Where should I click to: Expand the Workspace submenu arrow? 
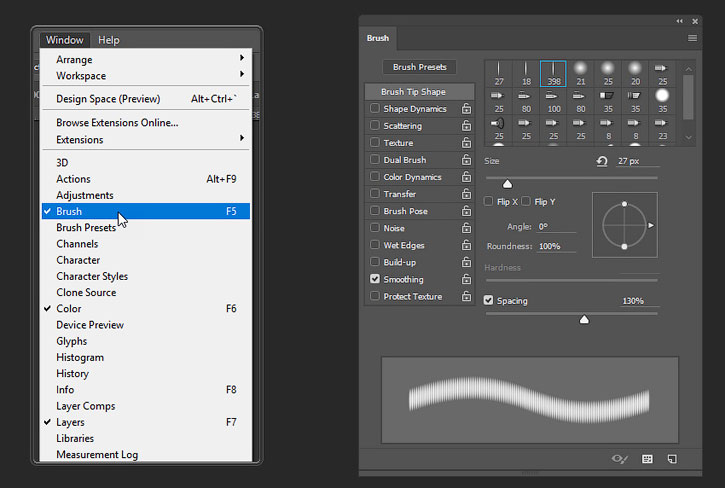coord(242,74)
